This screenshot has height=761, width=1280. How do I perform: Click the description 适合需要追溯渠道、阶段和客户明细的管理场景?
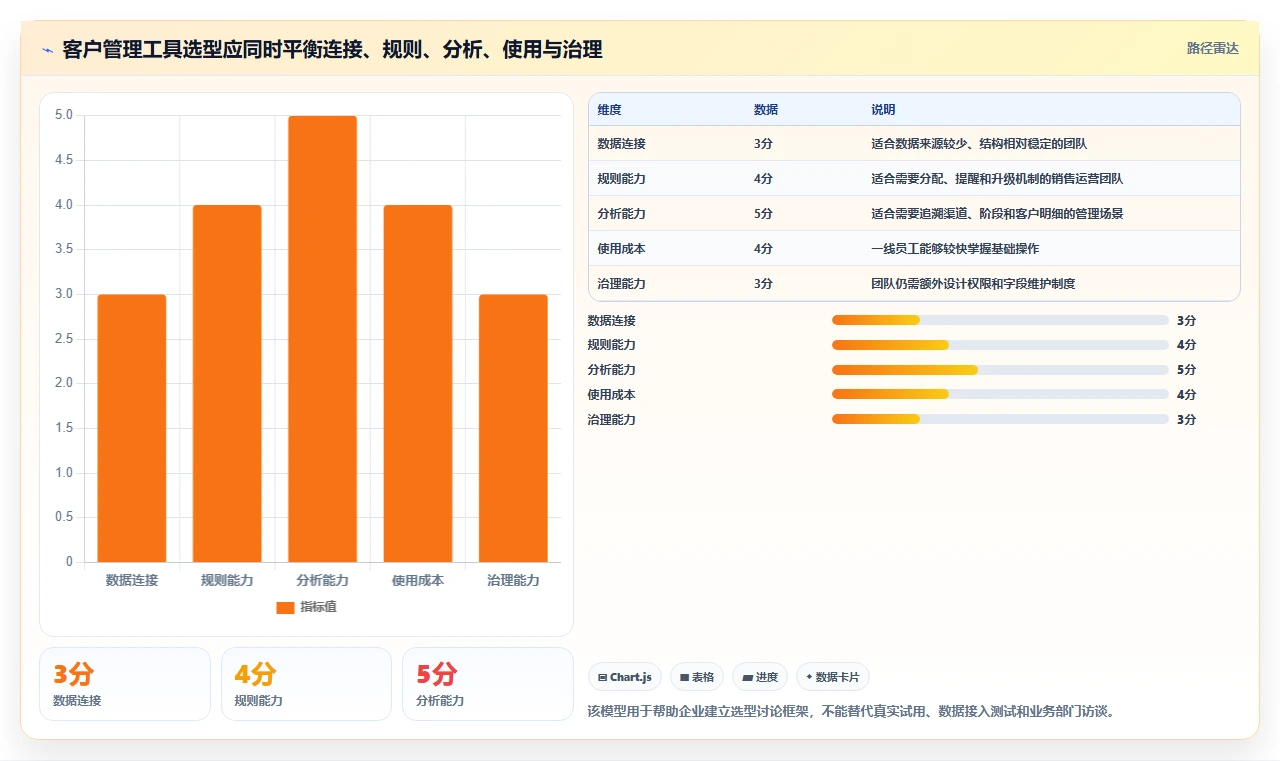point(997,214)
